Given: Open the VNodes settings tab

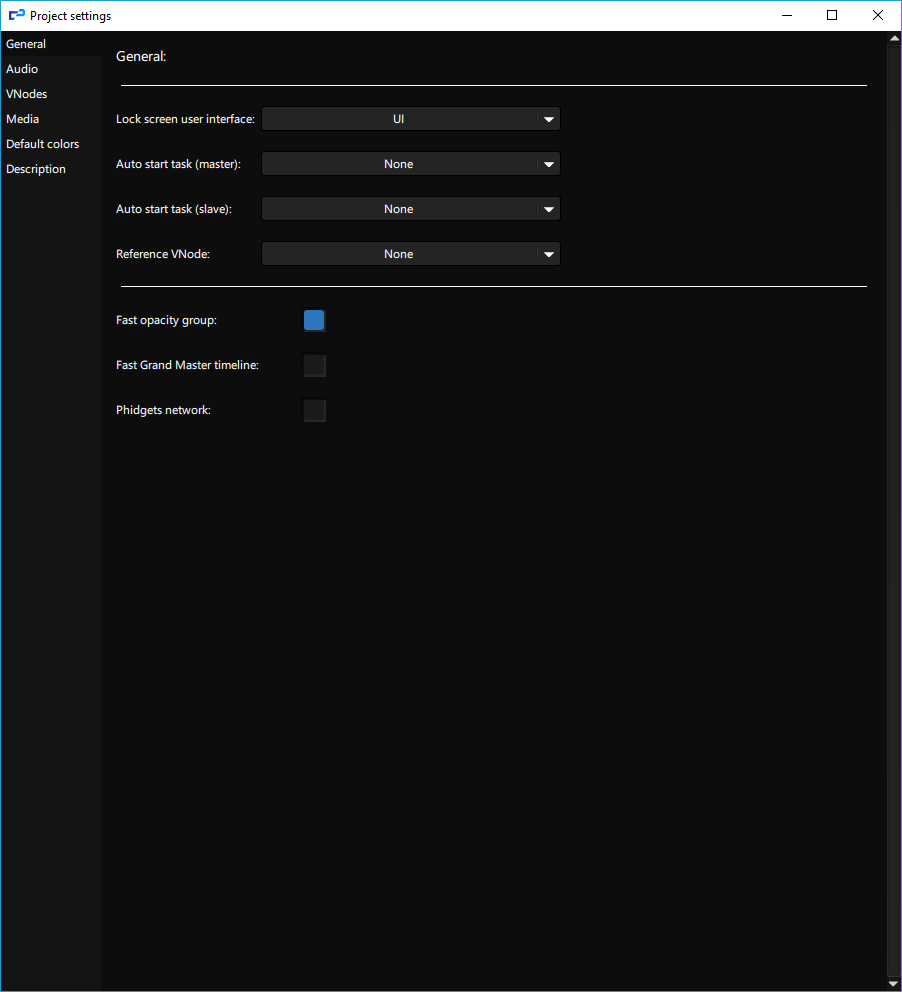Looking at the screenshot, I should click(x=27, y=94).
